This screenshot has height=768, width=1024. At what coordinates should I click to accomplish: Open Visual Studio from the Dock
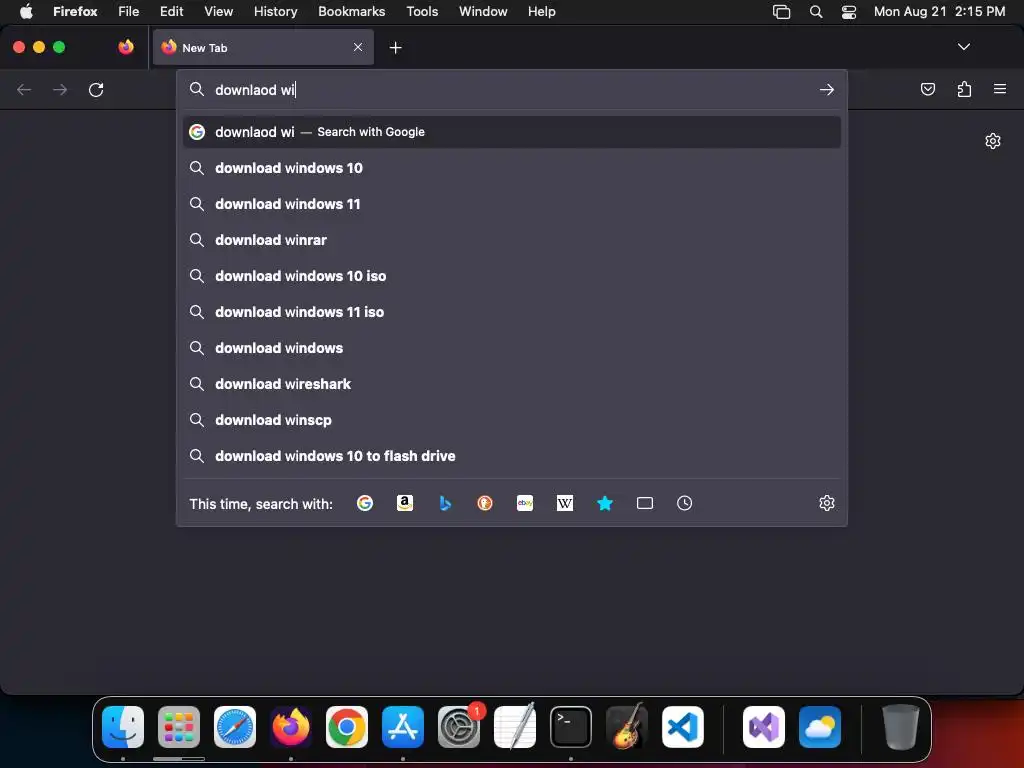pyautogui.click(x=764, y=727)
